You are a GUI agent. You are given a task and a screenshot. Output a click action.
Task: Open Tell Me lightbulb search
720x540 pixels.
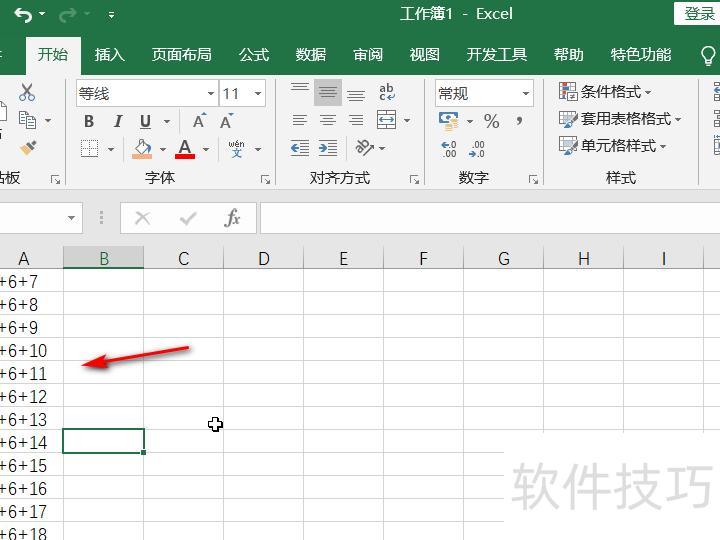point(708,55)
